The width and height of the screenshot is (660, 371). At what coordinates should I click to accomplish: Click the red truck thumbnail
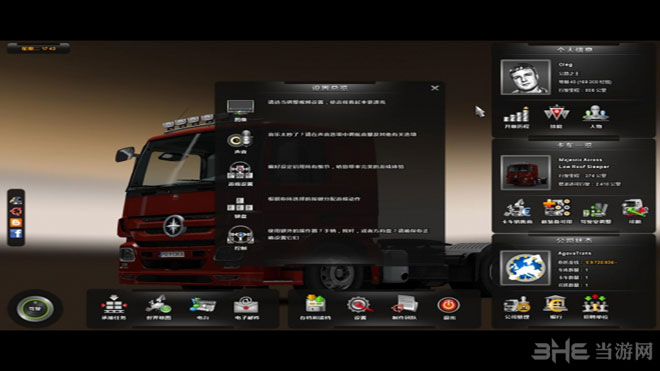pyautogui.click(x=525, y=173)
